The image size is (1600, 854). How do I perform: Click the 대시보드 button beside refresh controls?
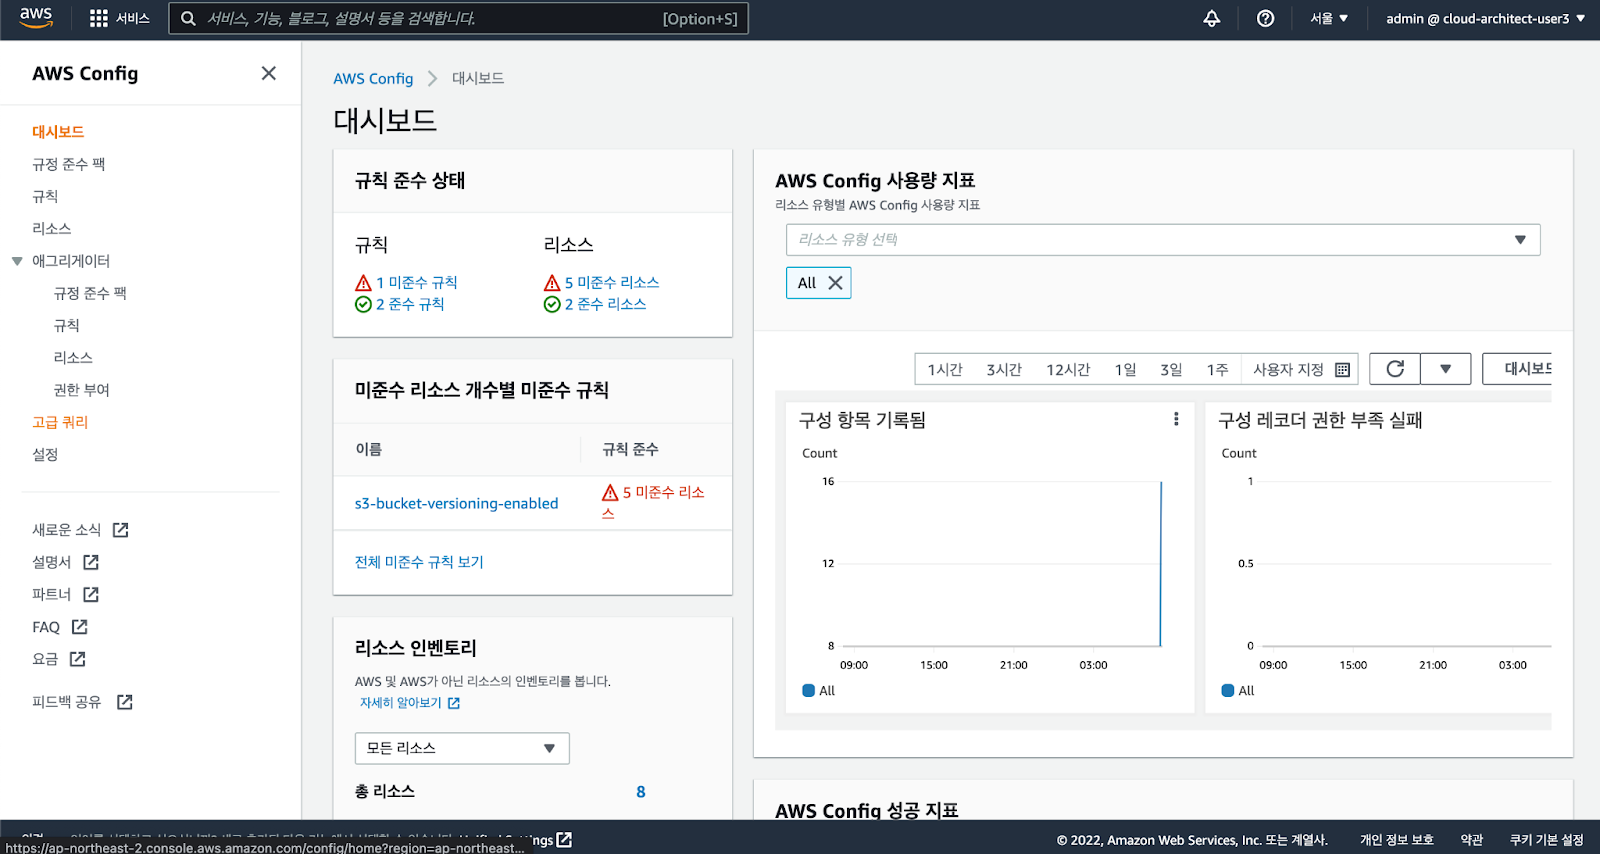pyautogui.click(x=1517, y=369)
